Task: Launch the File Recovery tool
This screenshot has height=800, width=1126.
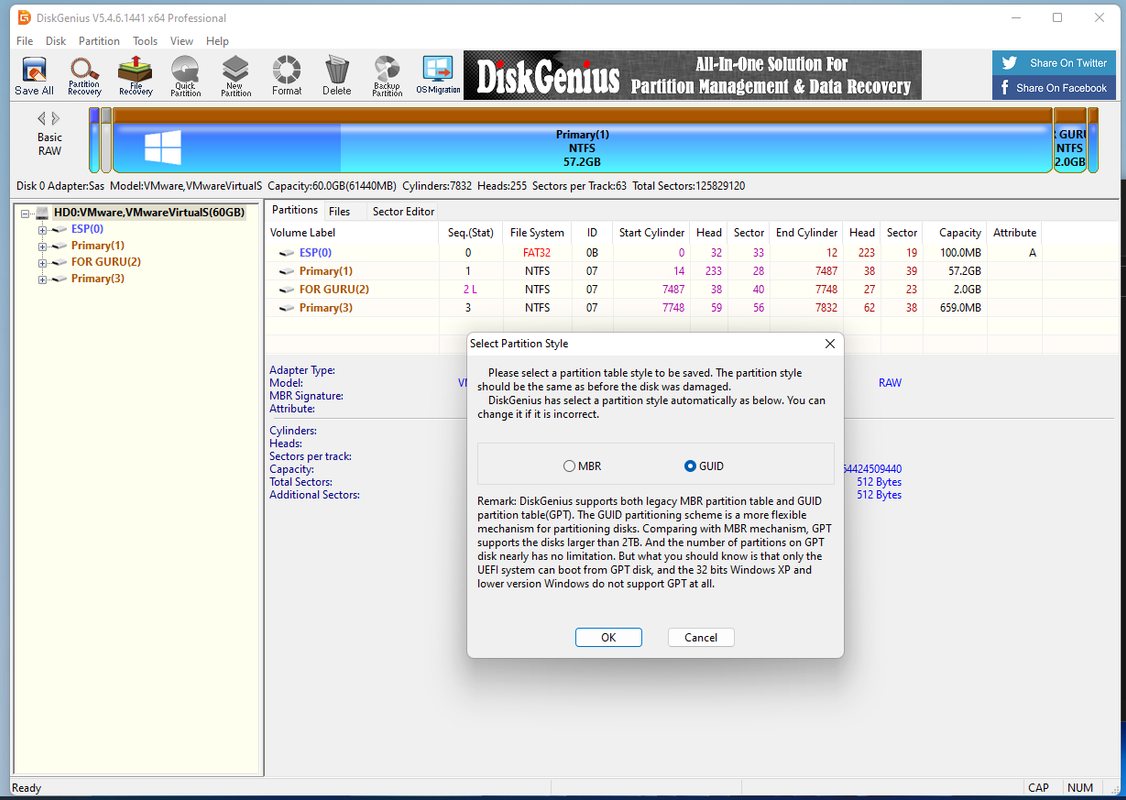Action: [135, 75]
